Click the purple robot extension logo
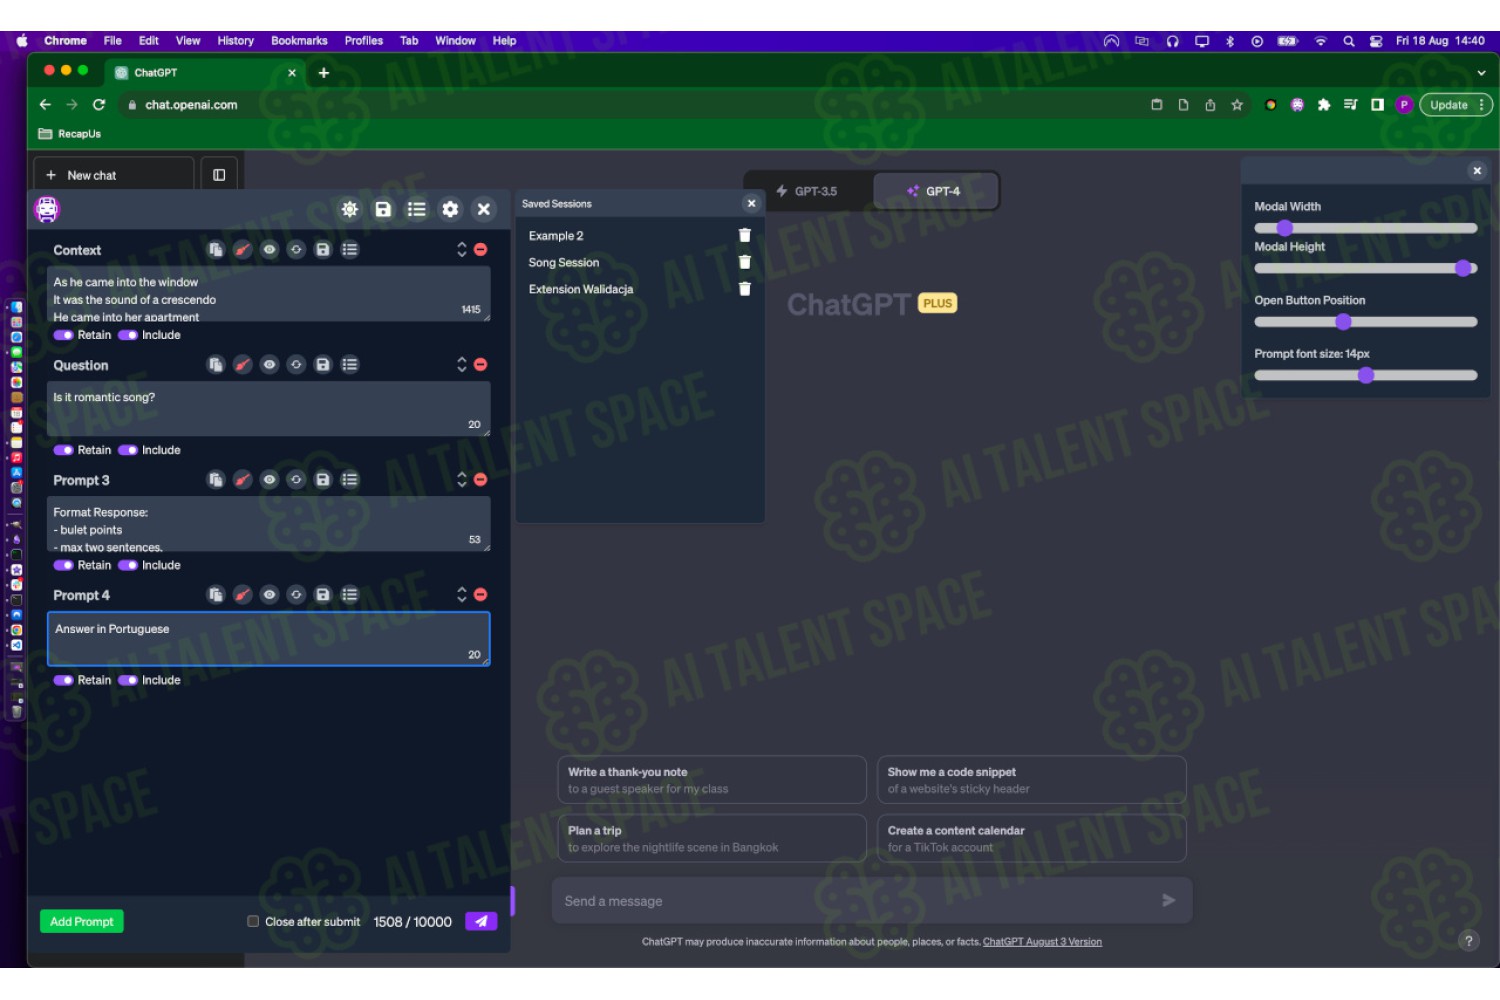1500x1000 pixels. coord(47,209)
